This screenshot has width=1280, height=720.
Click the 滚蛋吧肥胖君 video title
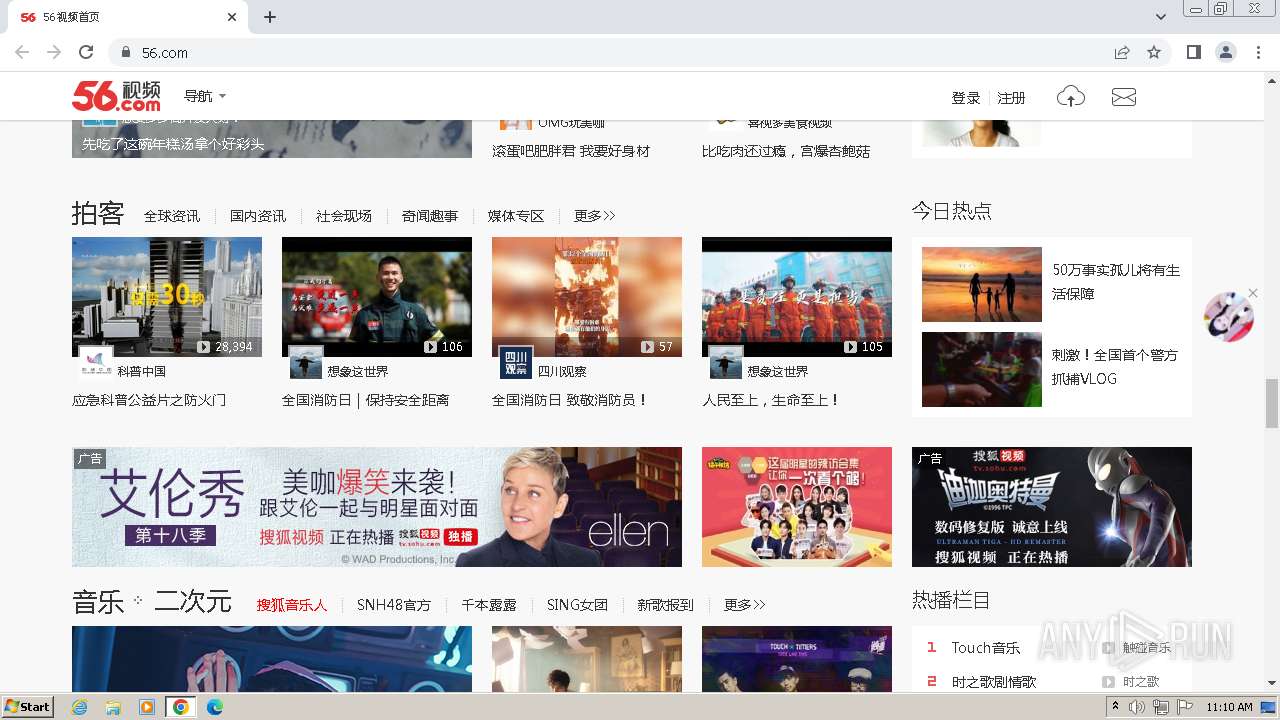pyautogui.click(x=571, y=151)
